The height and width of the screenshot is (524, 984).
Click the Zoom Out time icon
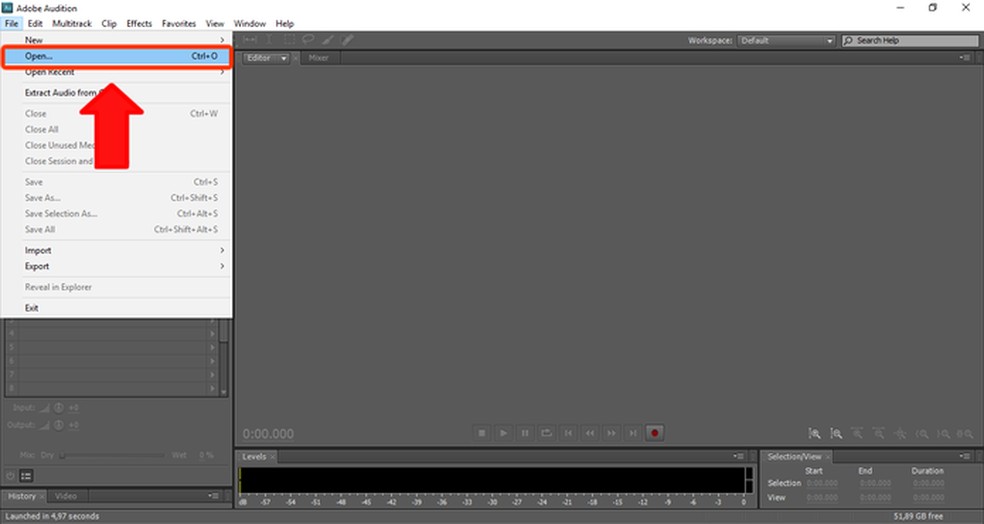click(879, 434)
